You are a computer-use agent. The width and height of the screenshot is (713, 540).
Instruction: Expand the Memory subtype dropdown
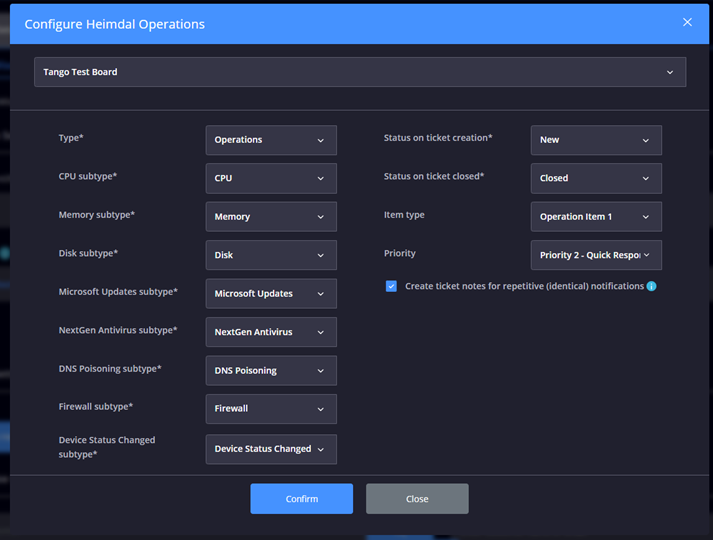(x=271, y=217)
